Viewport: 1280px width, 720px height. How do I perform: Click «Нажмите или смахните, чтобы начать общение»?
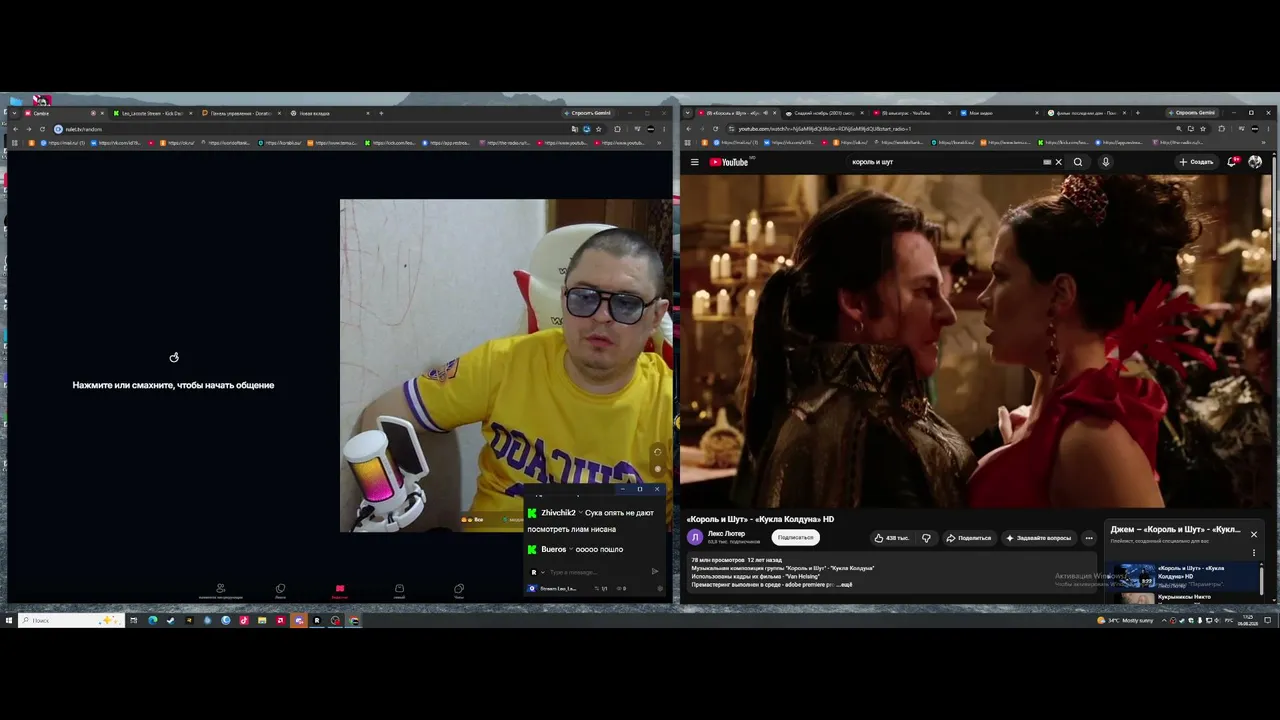pyautogui.click(x=173, y=385)
